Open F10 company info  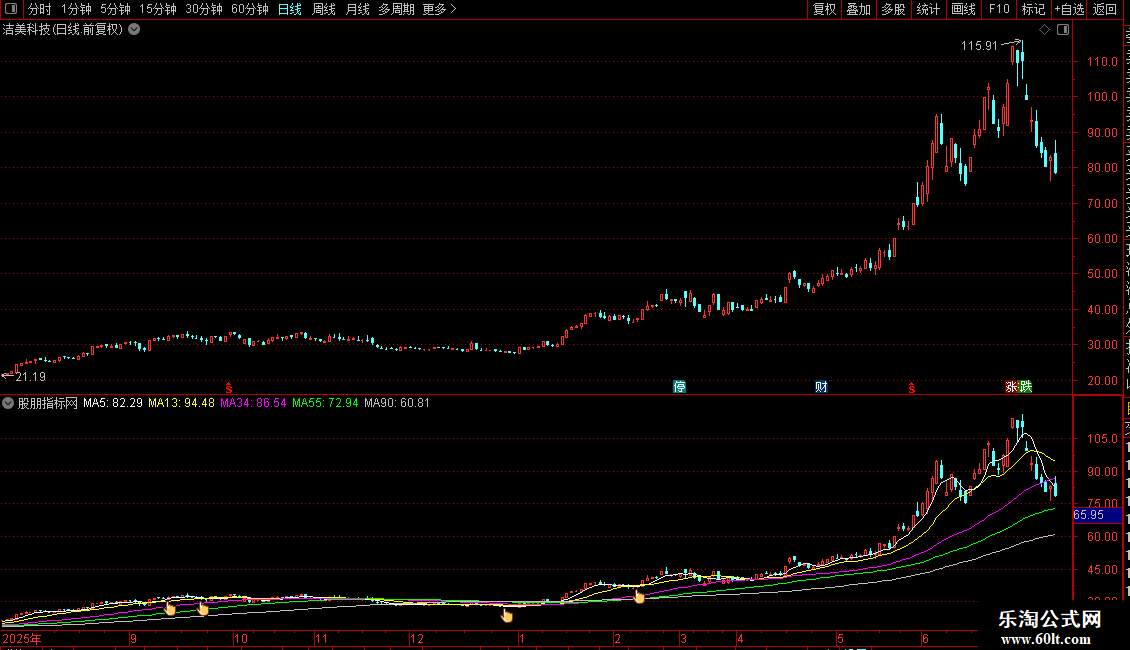[999, 9]
